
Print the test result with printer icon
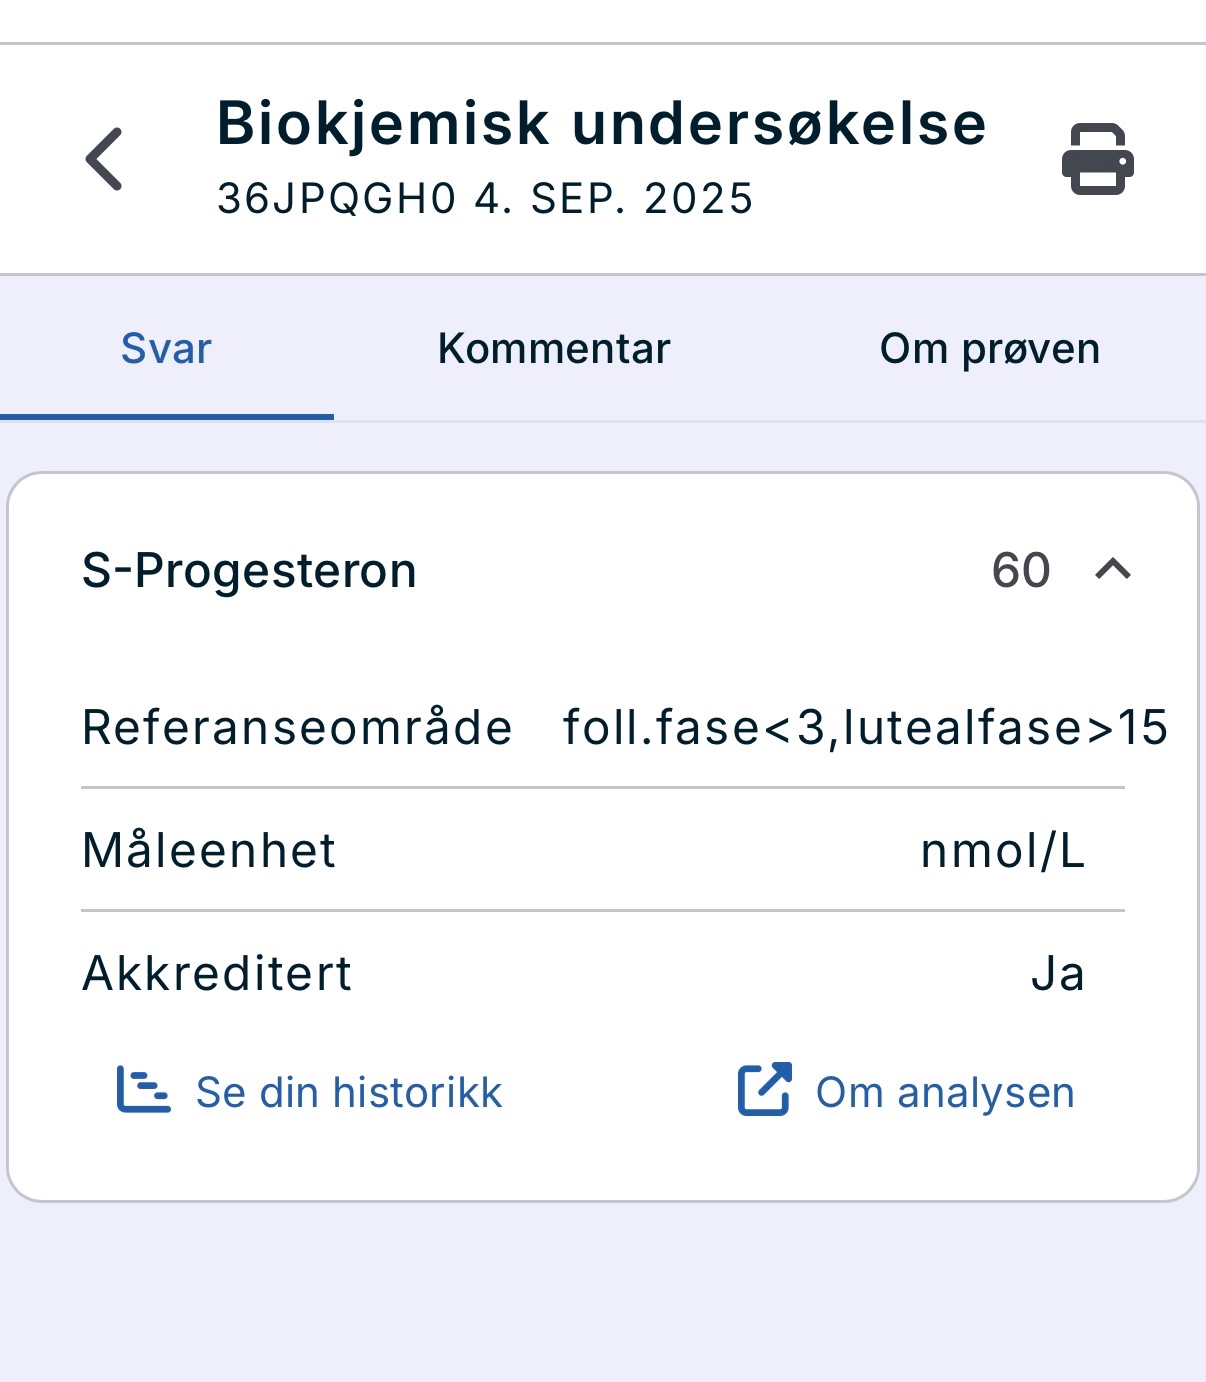(1097, 159)
